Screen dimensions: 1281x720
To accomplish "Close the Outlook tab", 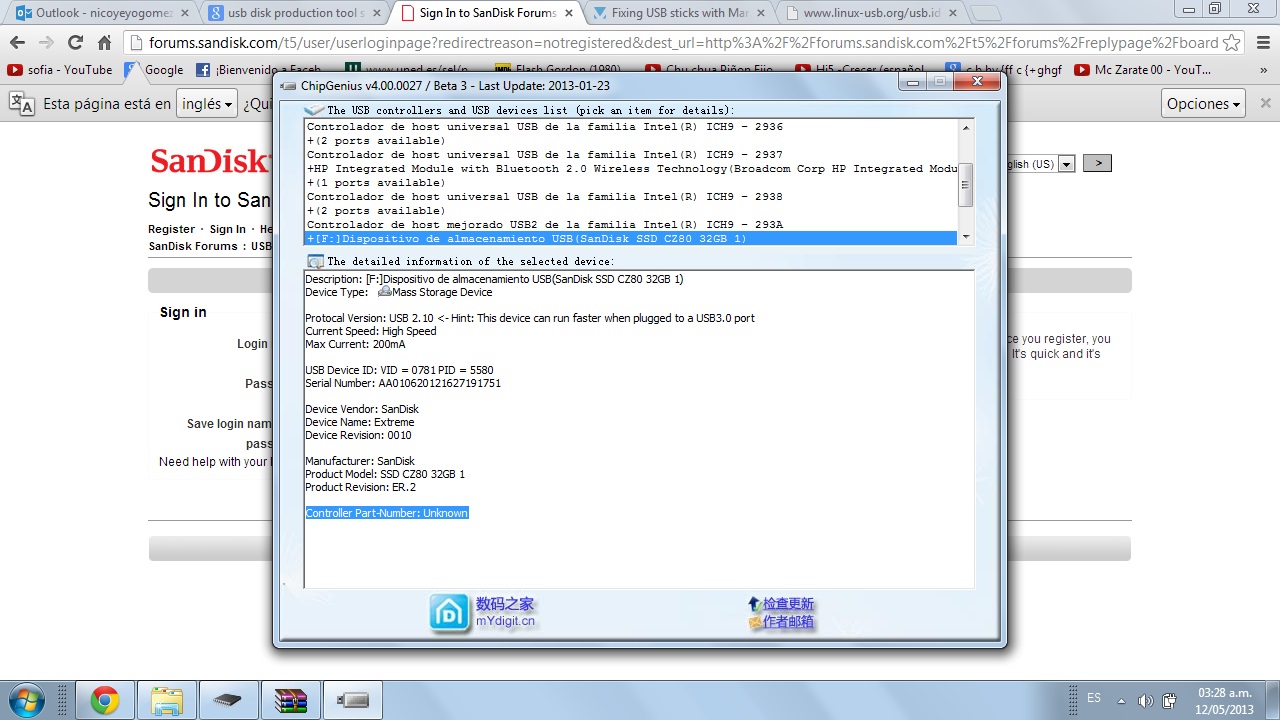I will tap(183, 13).
